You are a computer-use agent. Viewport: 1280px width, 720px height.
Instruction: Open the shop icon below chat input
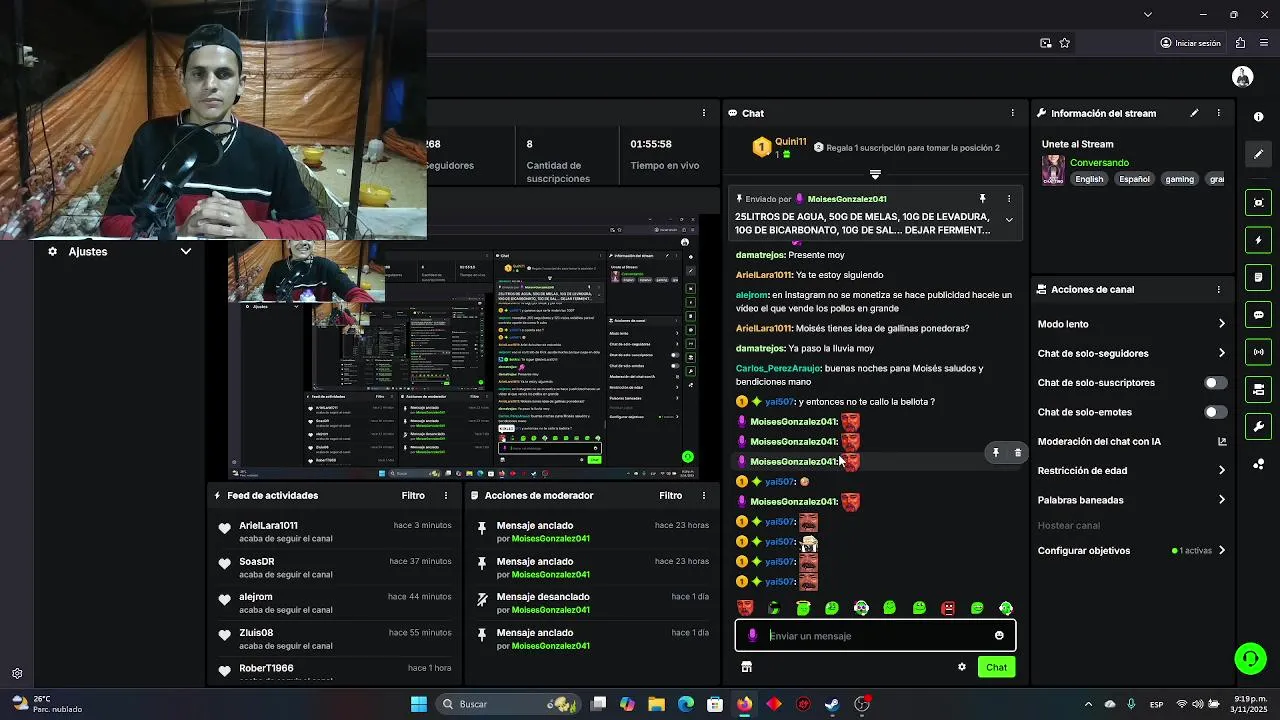click(x=746, y=667)
